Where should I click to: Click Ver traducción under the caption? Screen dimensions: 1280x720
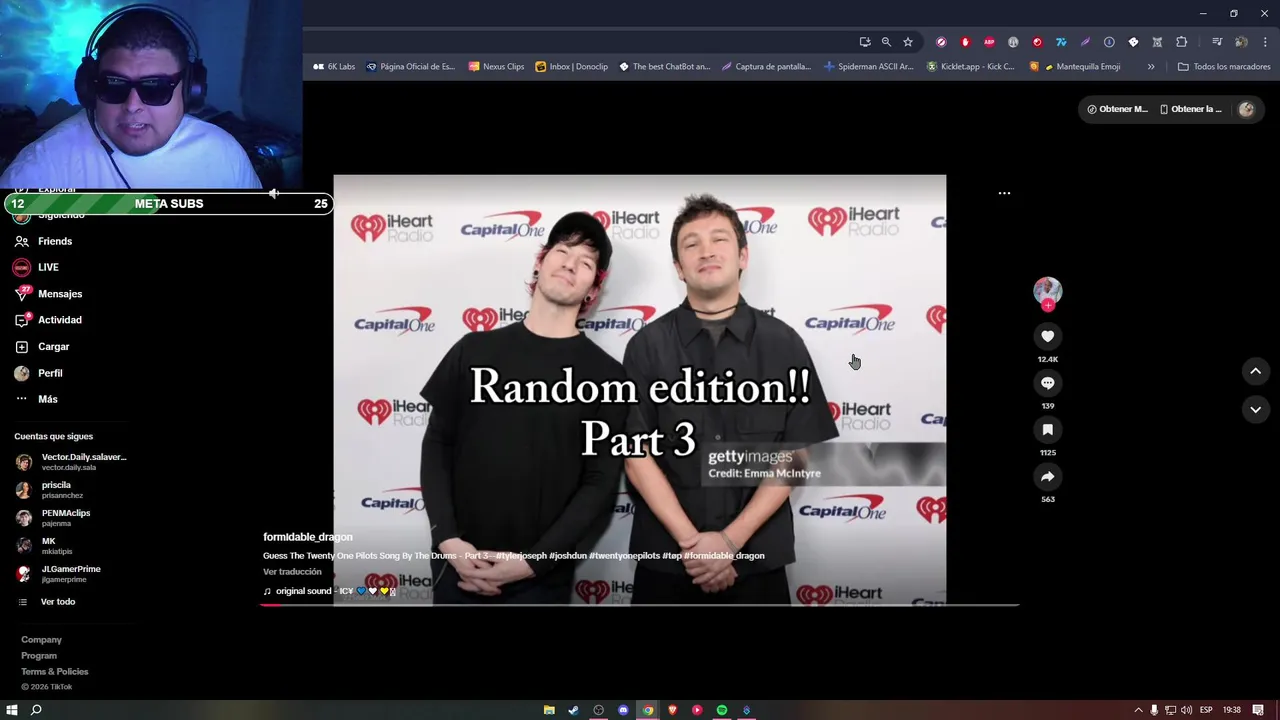coord(292,572)
